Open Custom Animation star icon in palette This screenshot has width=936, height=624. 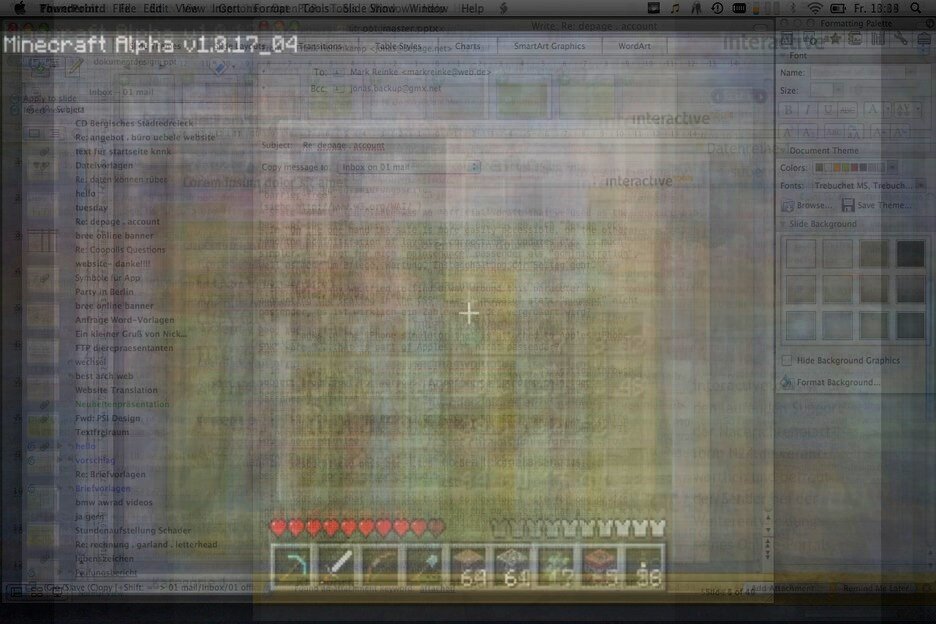(x=834, y=39)
